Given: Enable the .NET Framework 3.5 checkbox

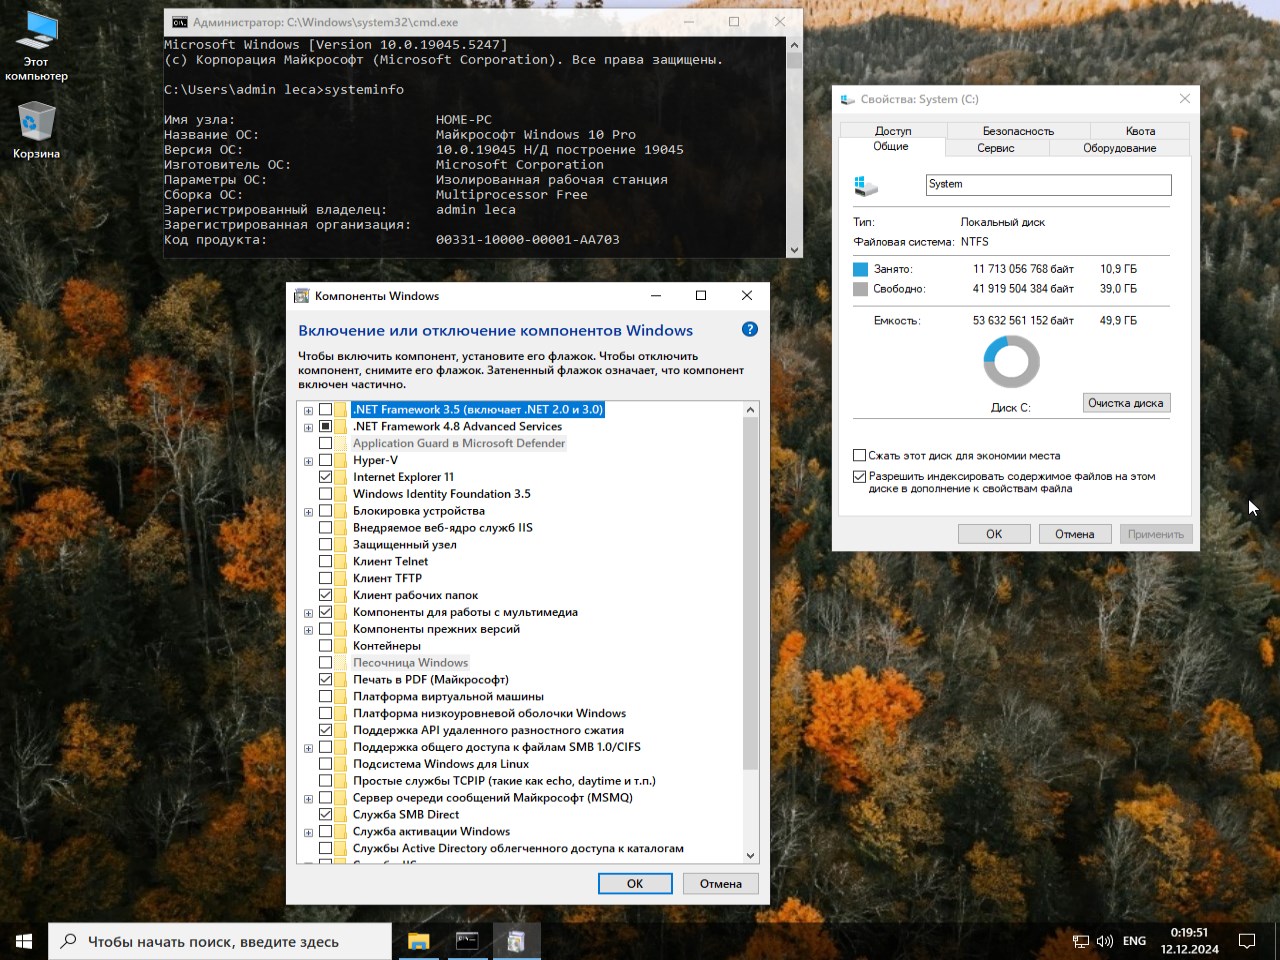Looking at the screenshot, I should point(325,410).
